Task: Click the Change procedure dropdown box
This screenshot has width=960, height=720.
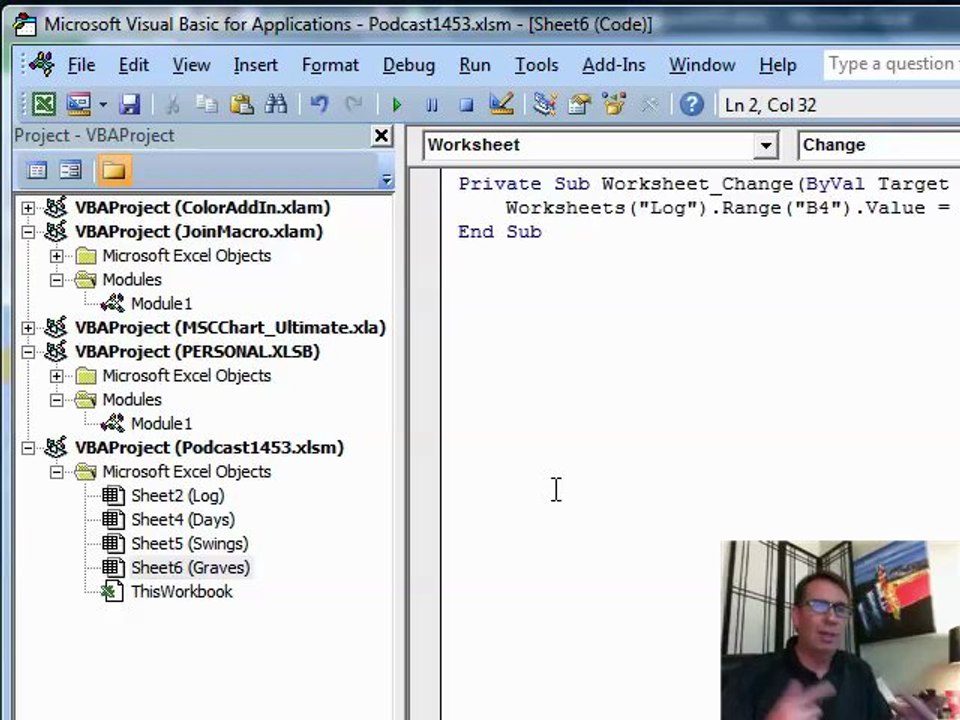Action: coord(879,145)
